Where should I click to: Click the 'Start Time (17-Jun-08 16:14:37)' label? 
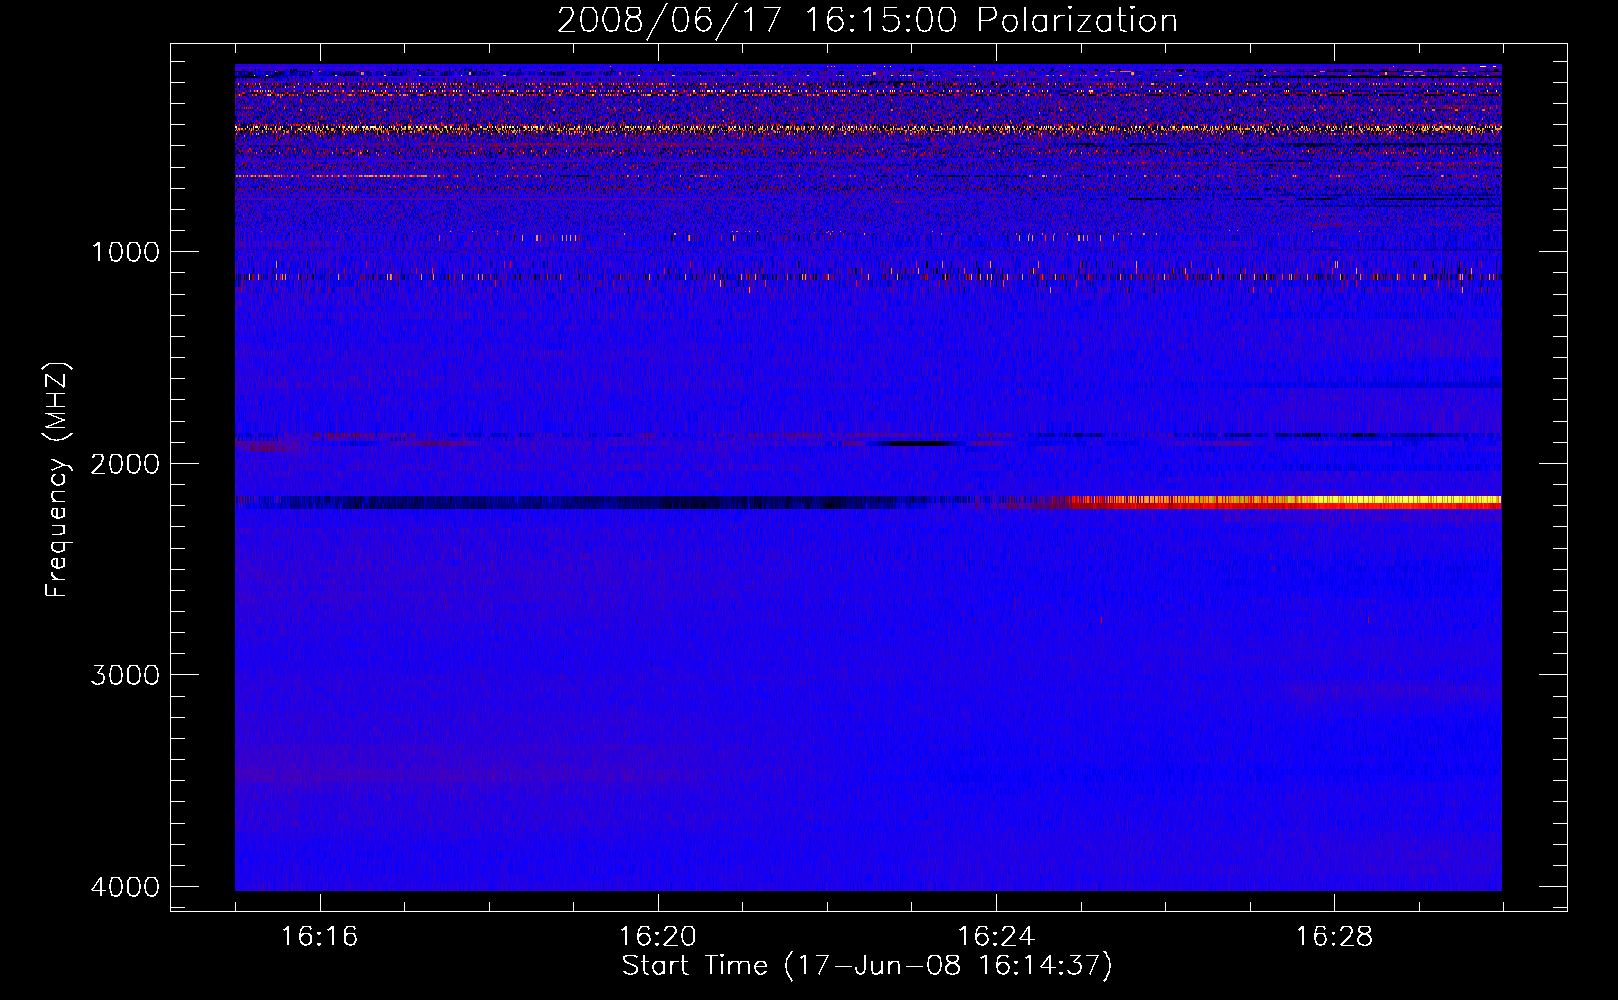click(867, 966)
